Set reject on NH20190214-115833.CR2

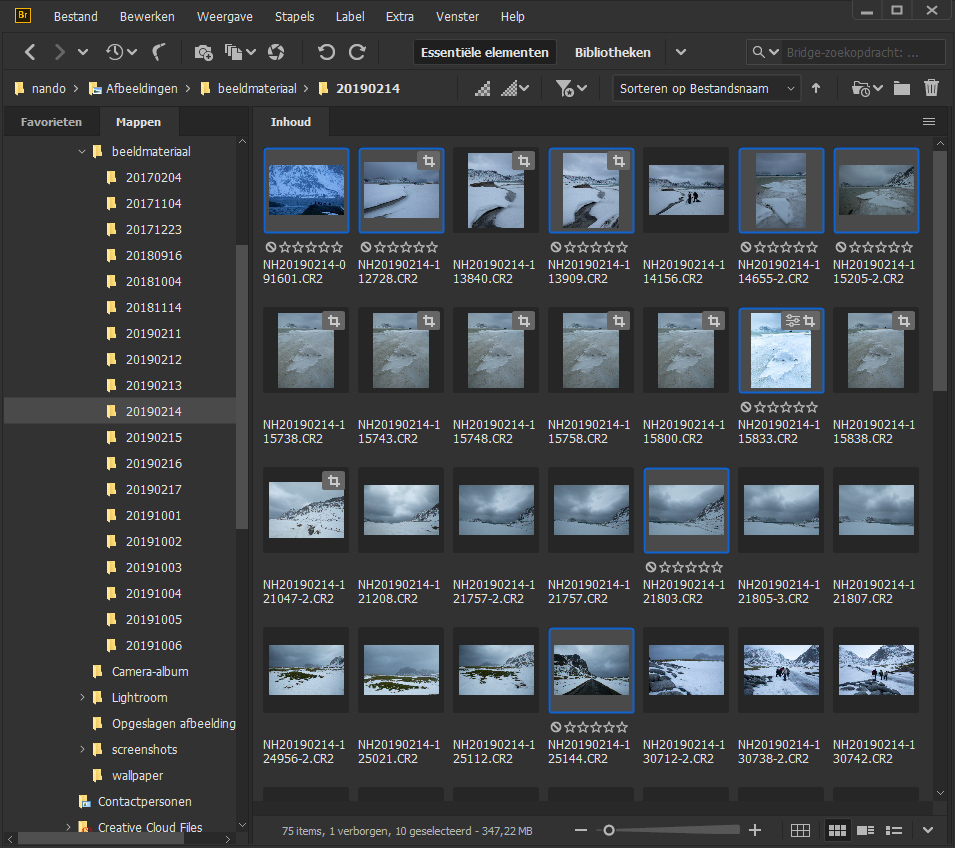tap(745, 407)
